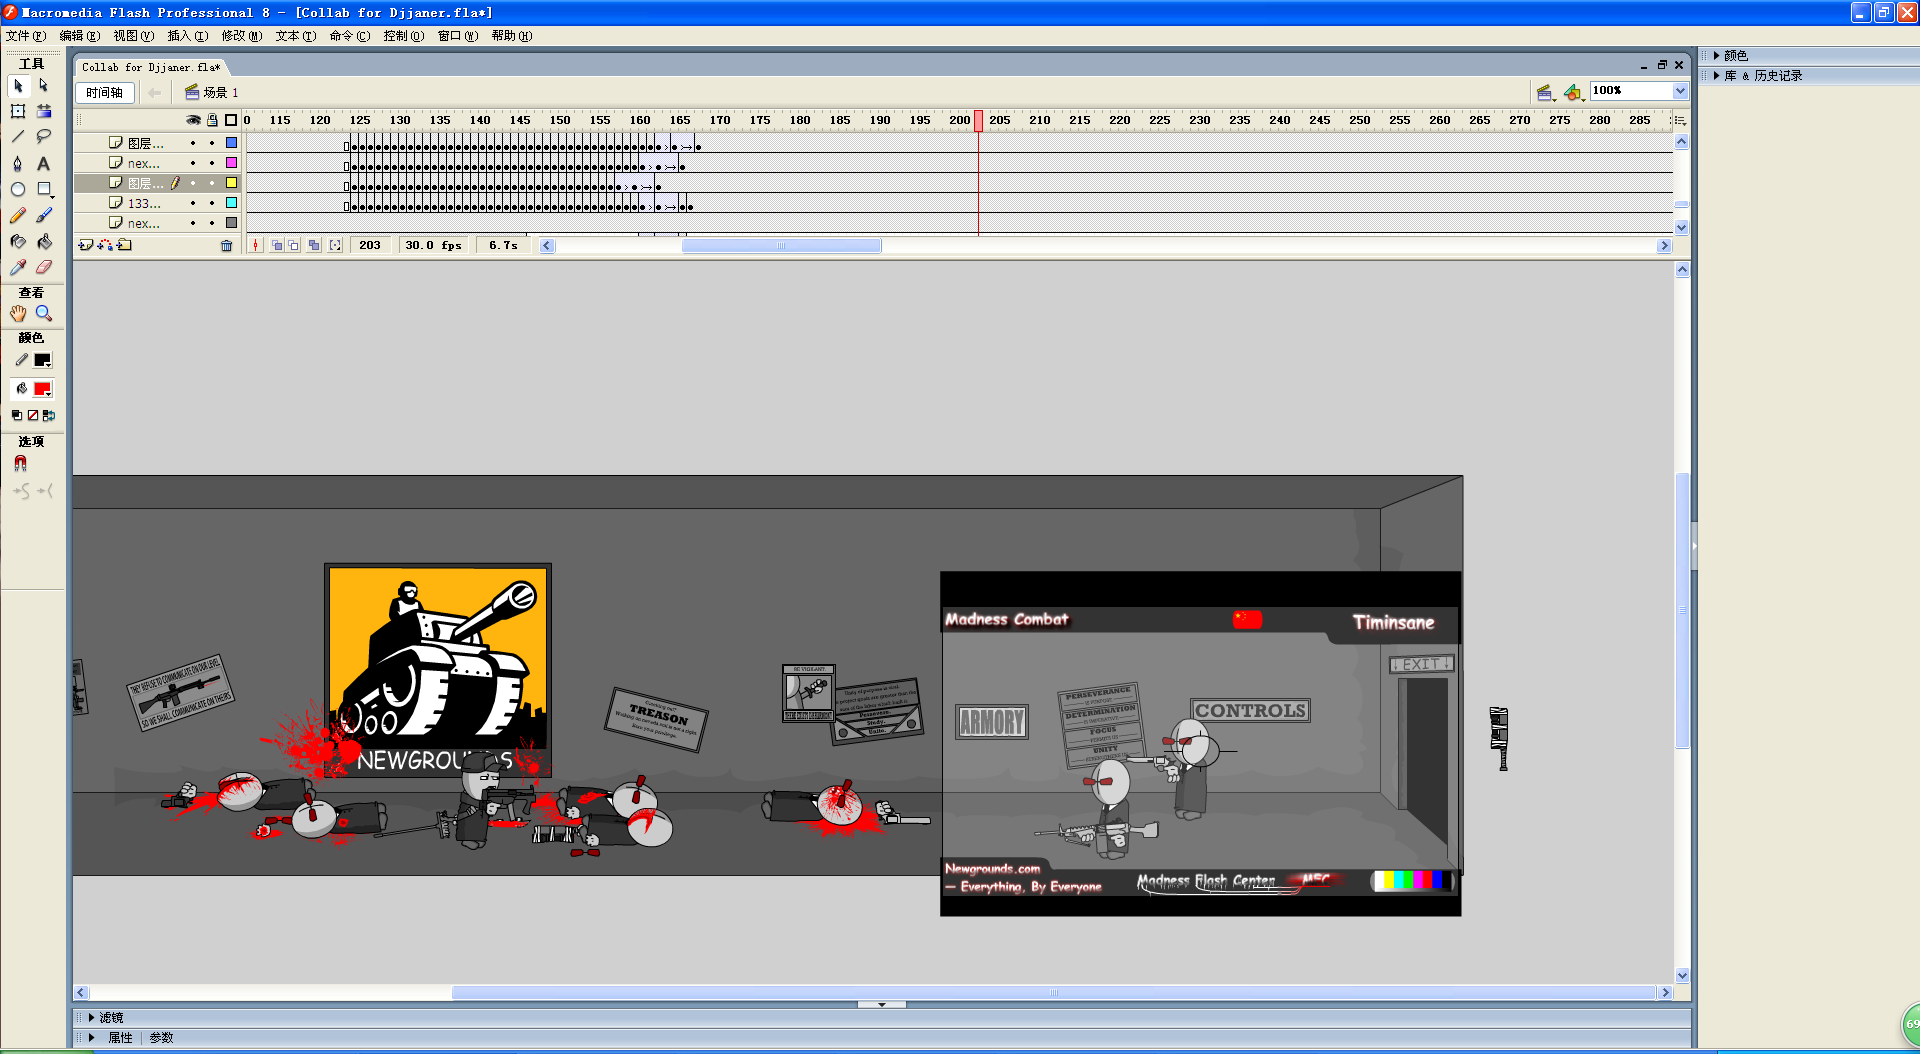1920x1054 pixels.
Task: Select the Ink Bottle tool
Action: (x=18, y=241)
